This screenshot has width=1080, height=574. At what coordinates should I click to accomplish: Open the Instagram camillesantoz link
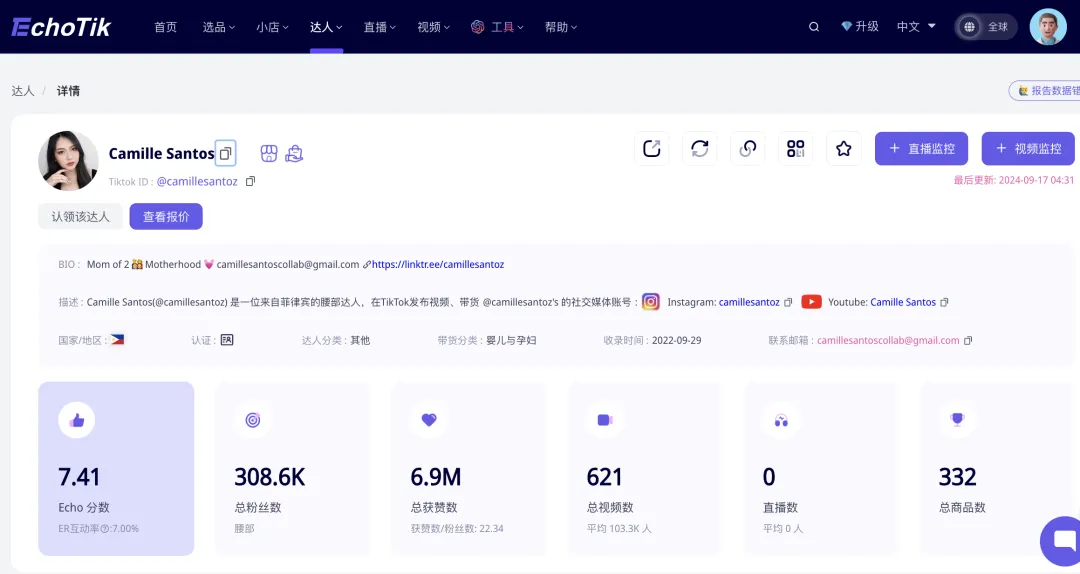point(749,302)
